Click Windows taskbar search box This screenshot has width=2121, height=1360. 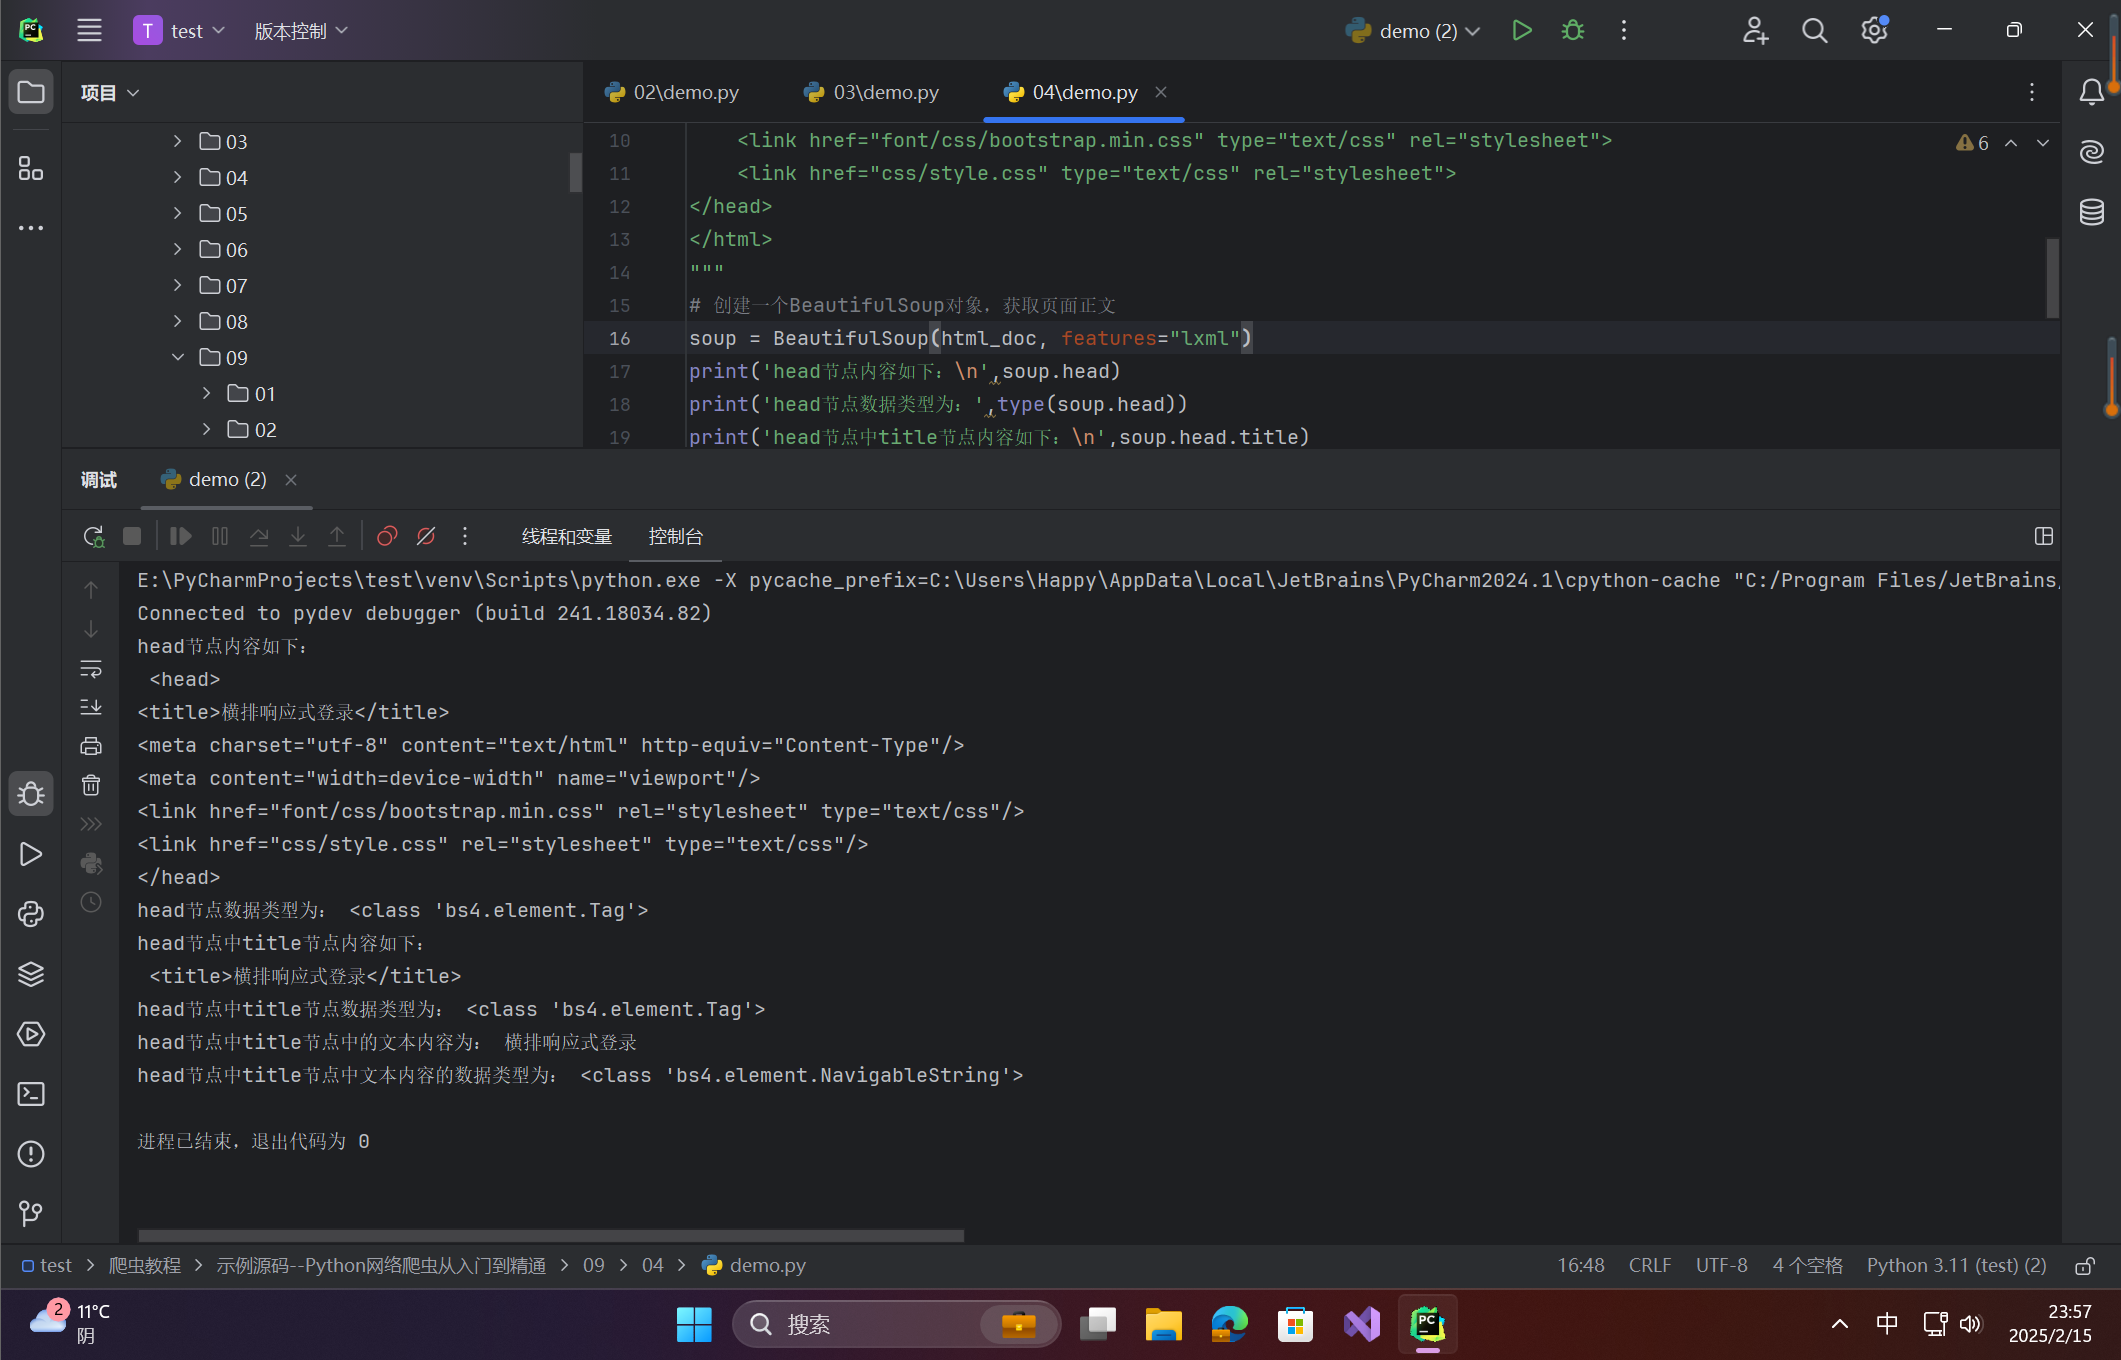pyautogui.click(x=895, y=1325)
